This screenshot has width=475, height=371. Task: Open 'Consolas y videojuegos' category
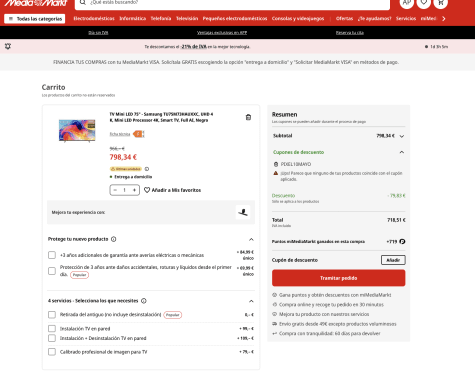coord(298,18)
